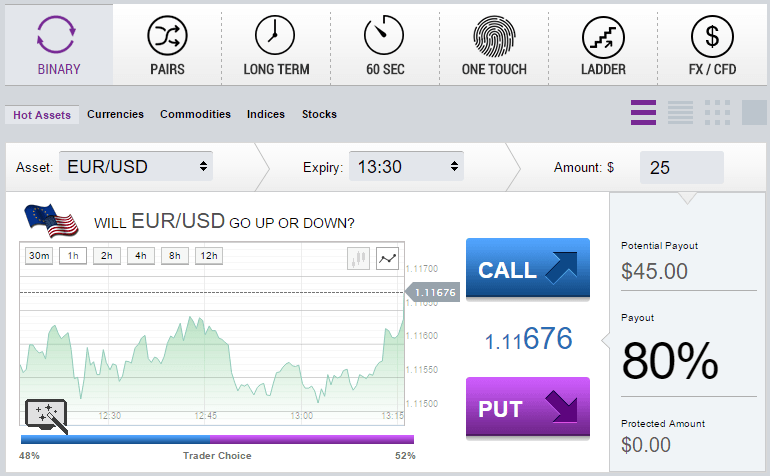
Task: Click the 1.11676 price tag on chart
Action: tap(433, 292)
